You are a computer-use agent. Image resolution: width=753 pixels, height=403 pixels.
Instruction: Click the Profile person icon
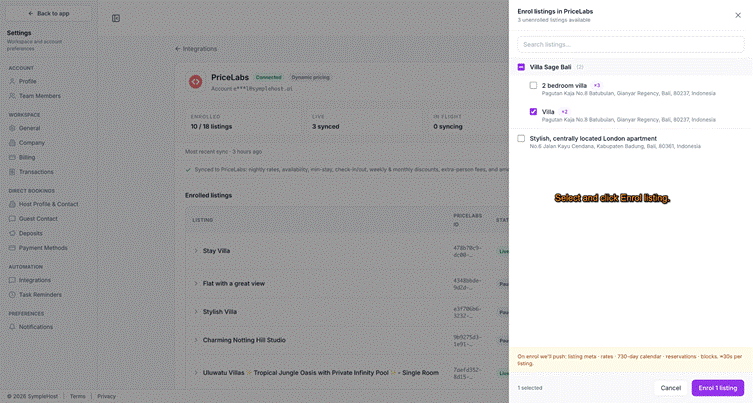tap(12, 82)
